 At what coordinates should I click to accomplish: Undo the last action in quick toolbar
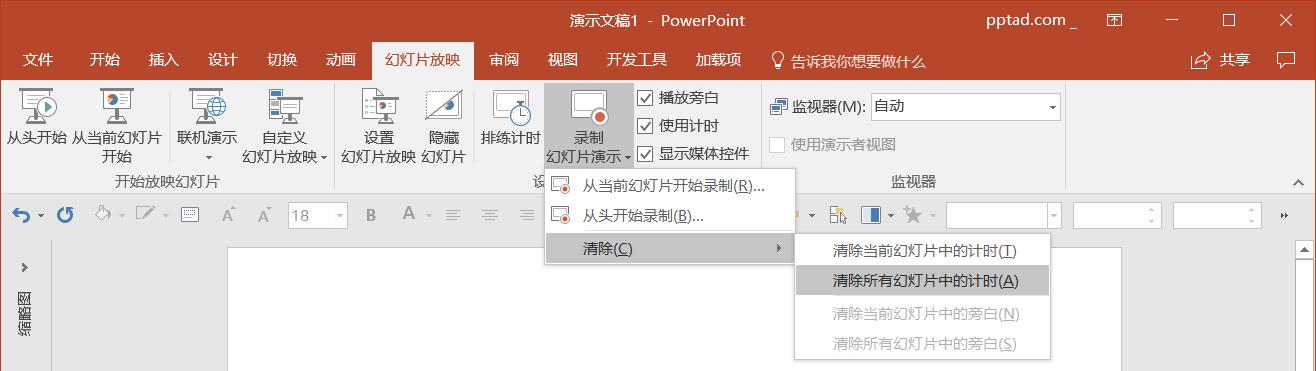point(21,215)
